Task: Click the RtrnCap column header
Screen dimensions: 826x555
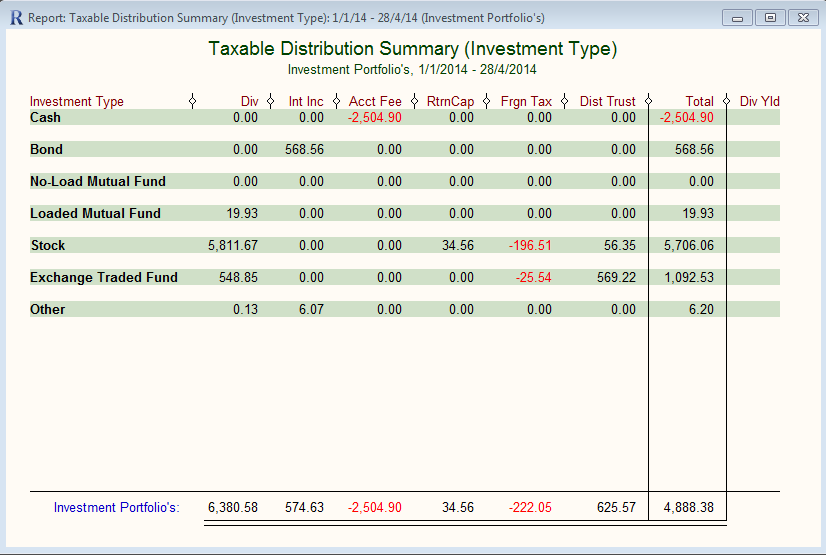Action: [450, 101]
